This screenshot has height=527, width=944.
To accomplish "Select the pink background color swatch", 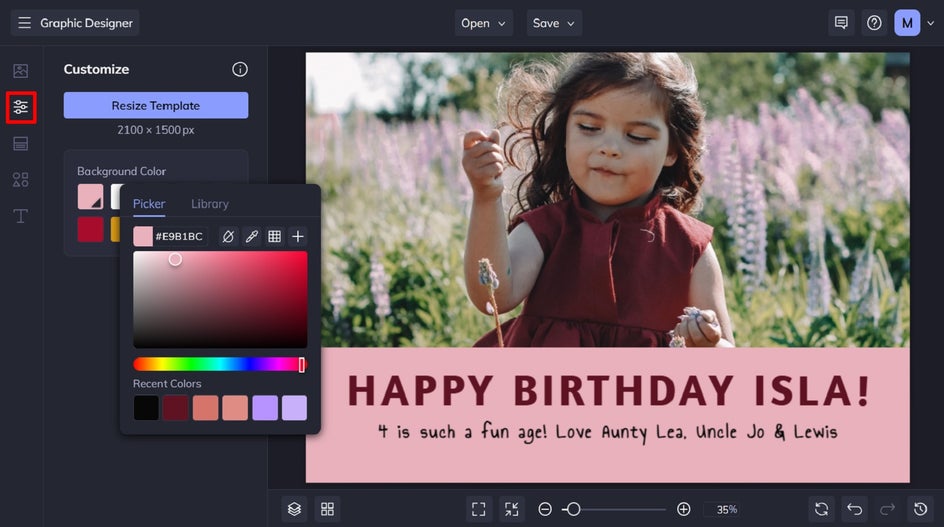I will click(90, 197).
